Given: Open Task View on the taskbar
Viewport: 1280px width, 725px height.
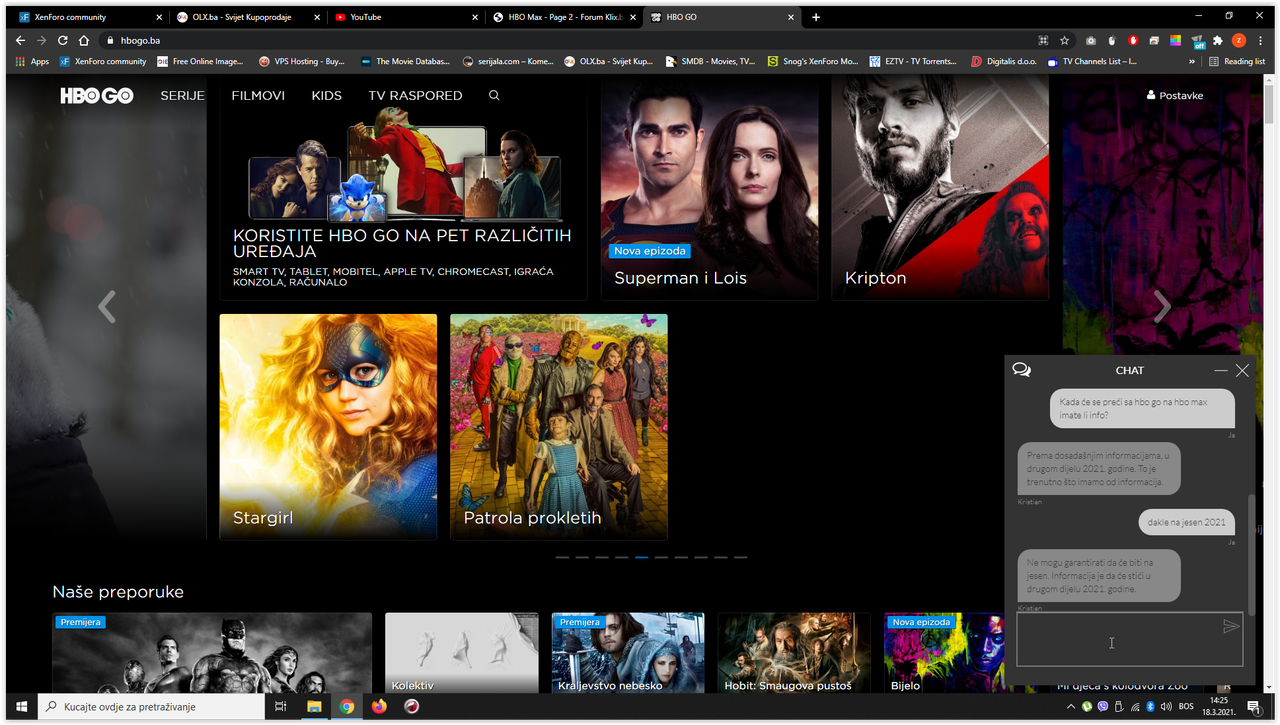Looking at the screenshot, I should pos(281,707).
